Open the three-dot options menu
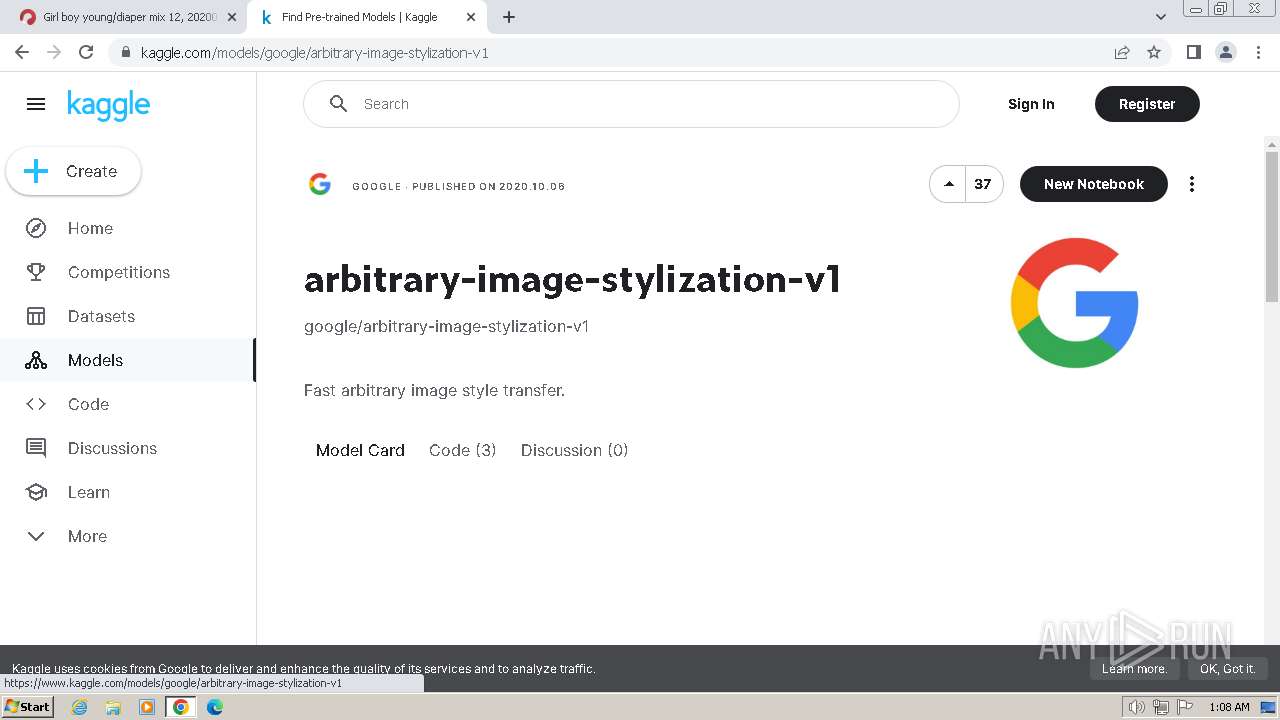1280x720 pixels. click(x=1191, y=184)
